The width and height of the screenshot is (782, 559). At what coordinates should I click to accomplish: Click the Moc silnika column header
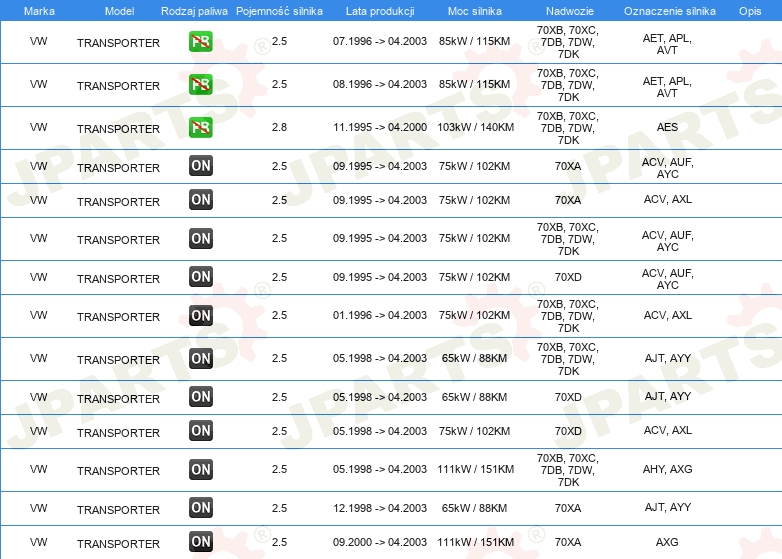coord(474,11)
